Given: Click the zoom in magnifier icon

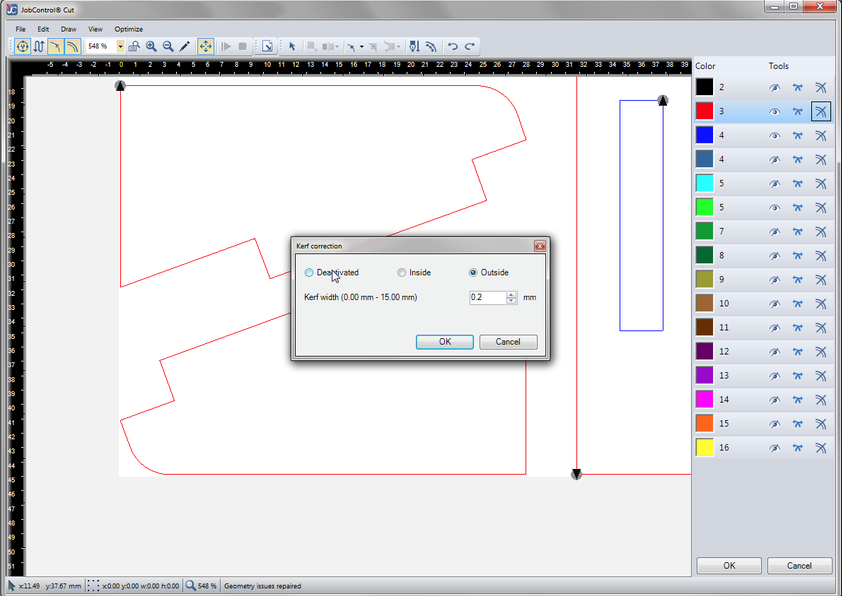Looking at the screenshot, I should click(x=151, y=46).
